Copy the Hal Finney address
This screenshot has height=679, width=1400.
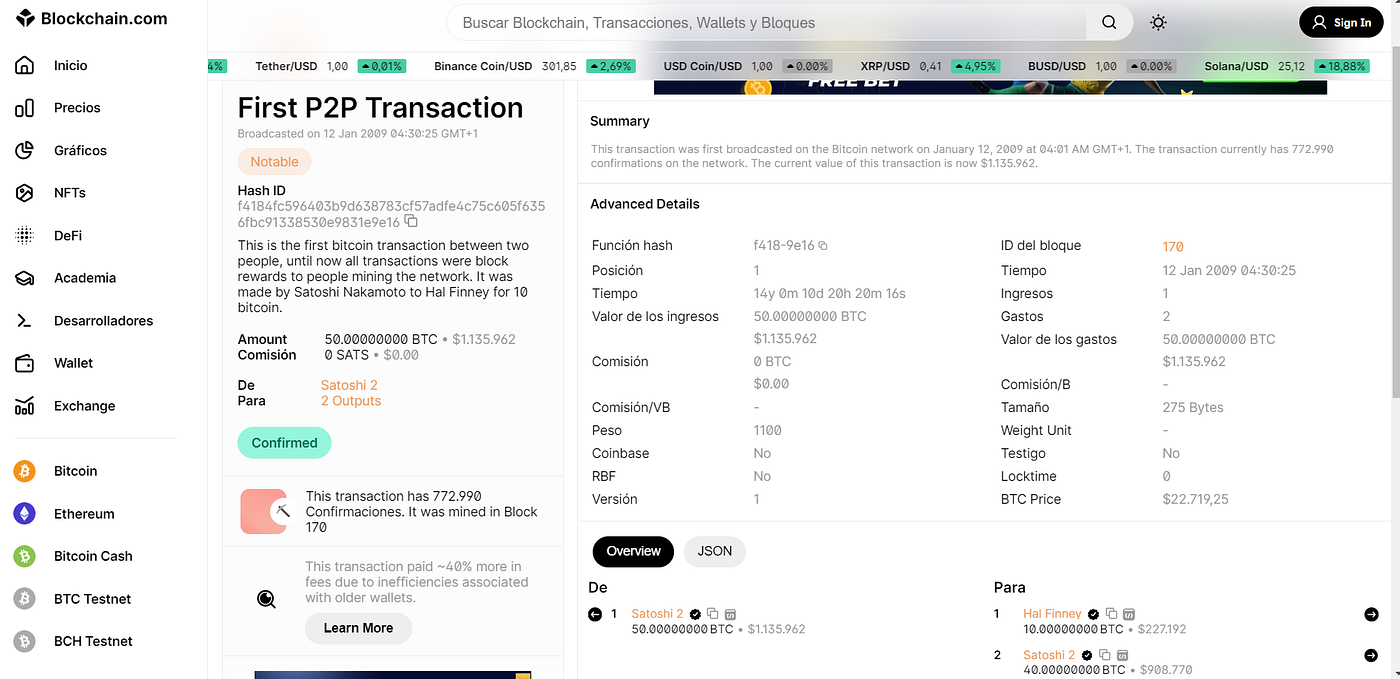point(1112,614)
